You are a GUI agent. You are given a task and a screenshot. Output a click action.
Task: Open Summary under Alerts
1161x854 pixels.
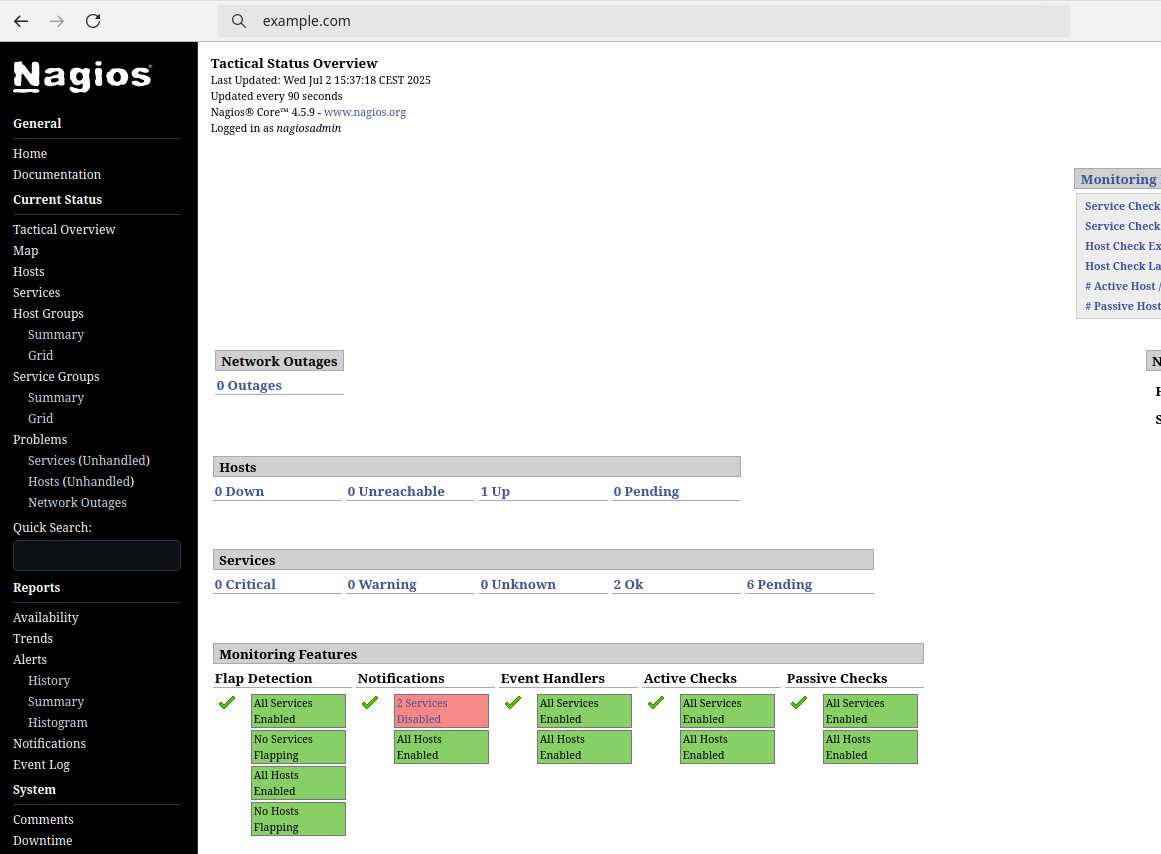pos(56,701)
